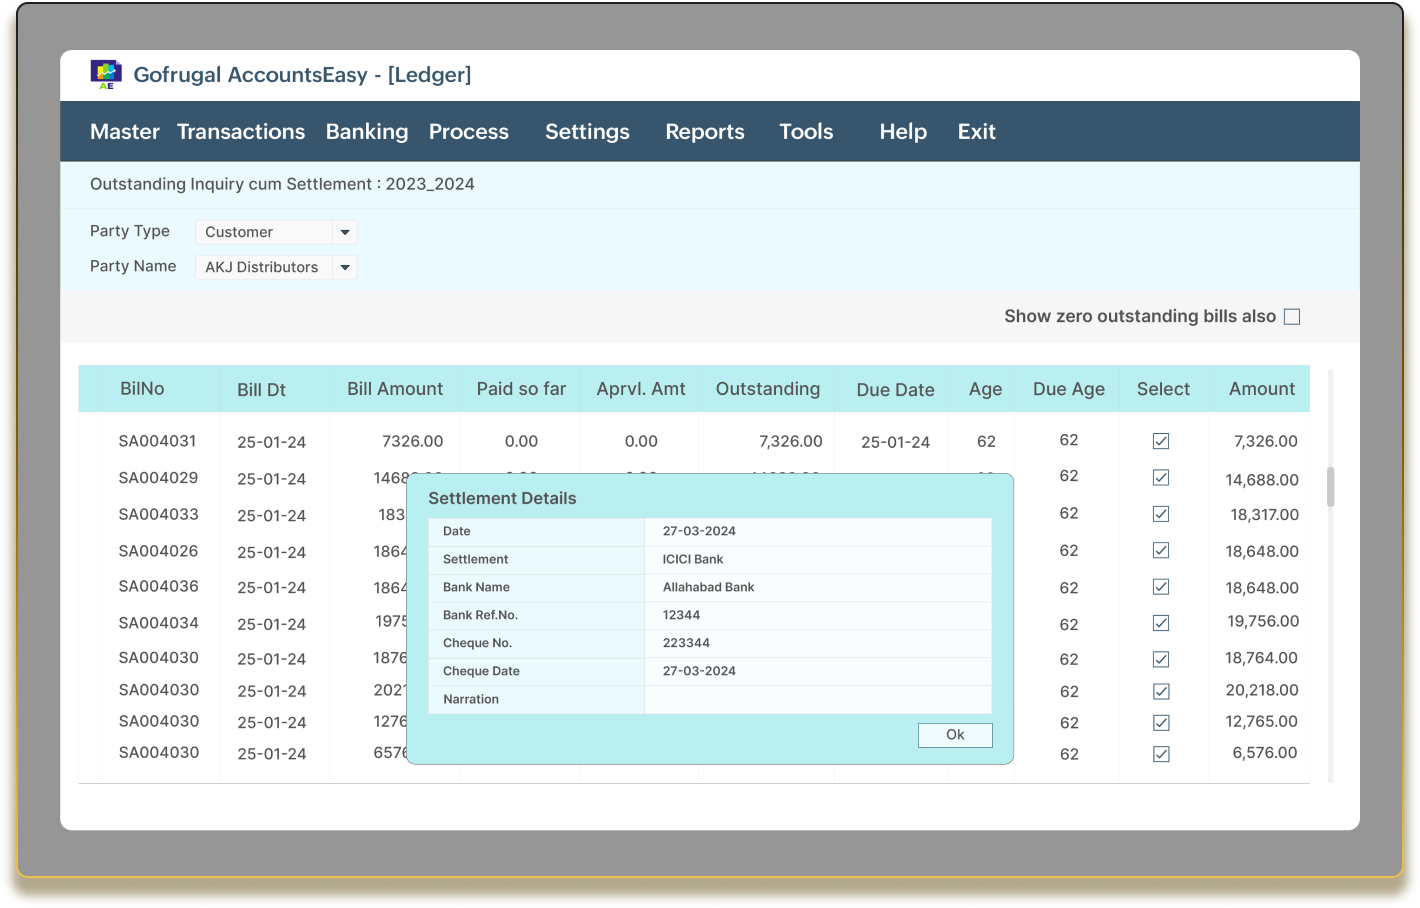The width and height of the screenshot is (1420, 908).
Task: Open the Banking menu
Action: point(366,131)
